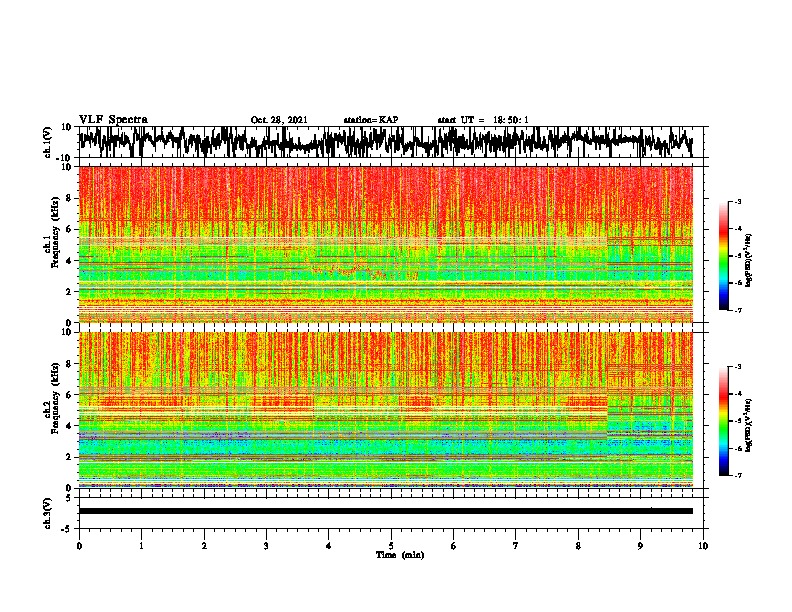Click the "-3" label on ch.1 color scale
Viewport: 792px width, 612px height.
click(x=737, y=202)
